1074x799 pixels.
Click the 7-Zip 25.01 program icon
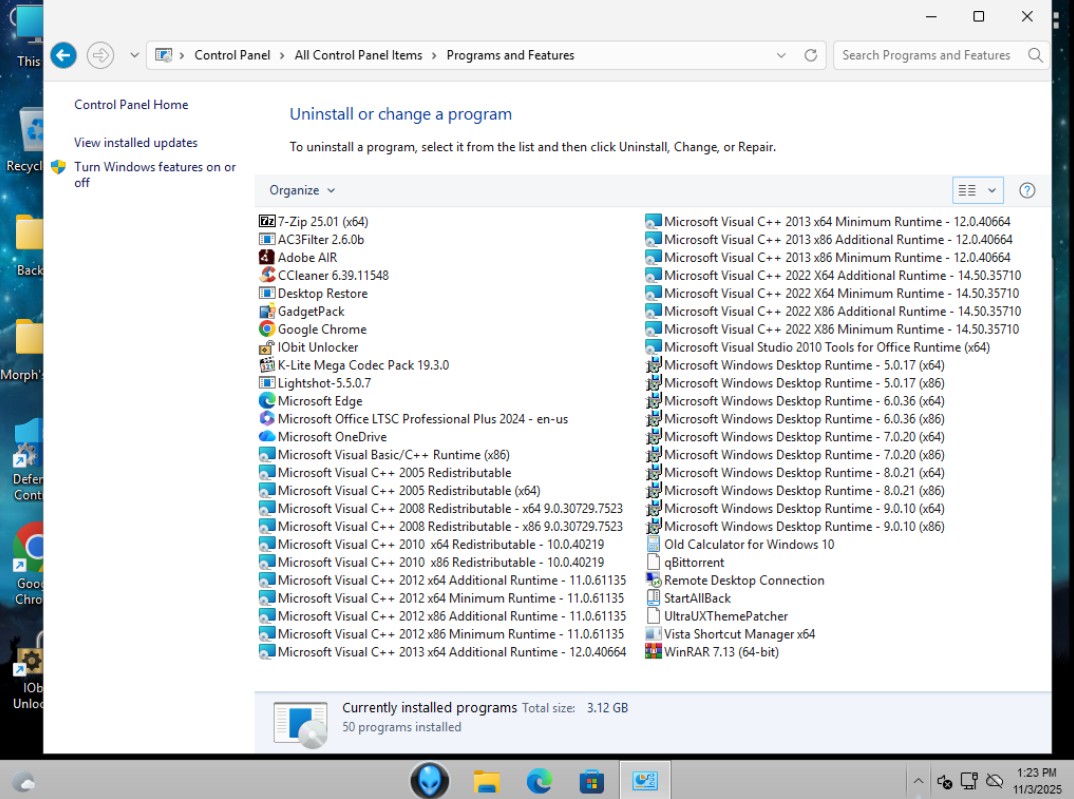pyautogui.click(x=266, y=221)
